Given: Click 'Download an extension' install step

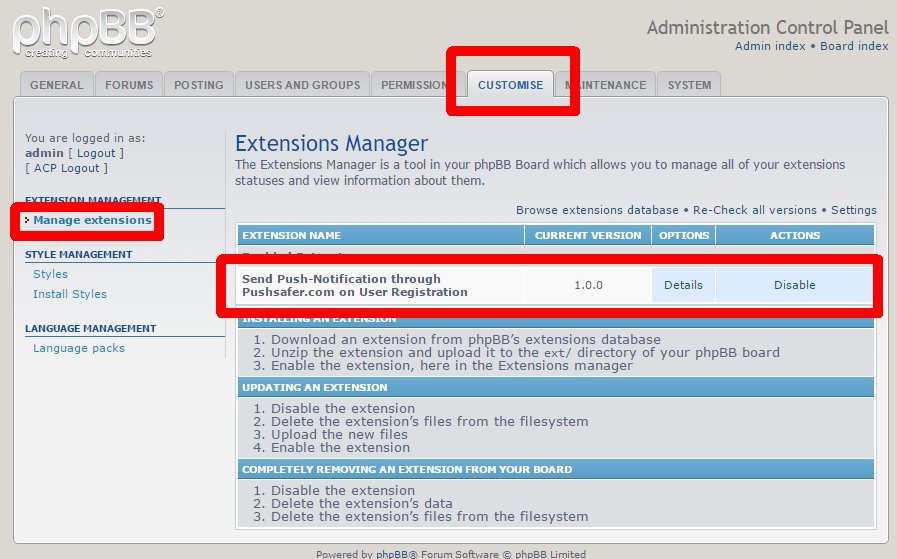Looking at the screenshot, I should point(466,339).
